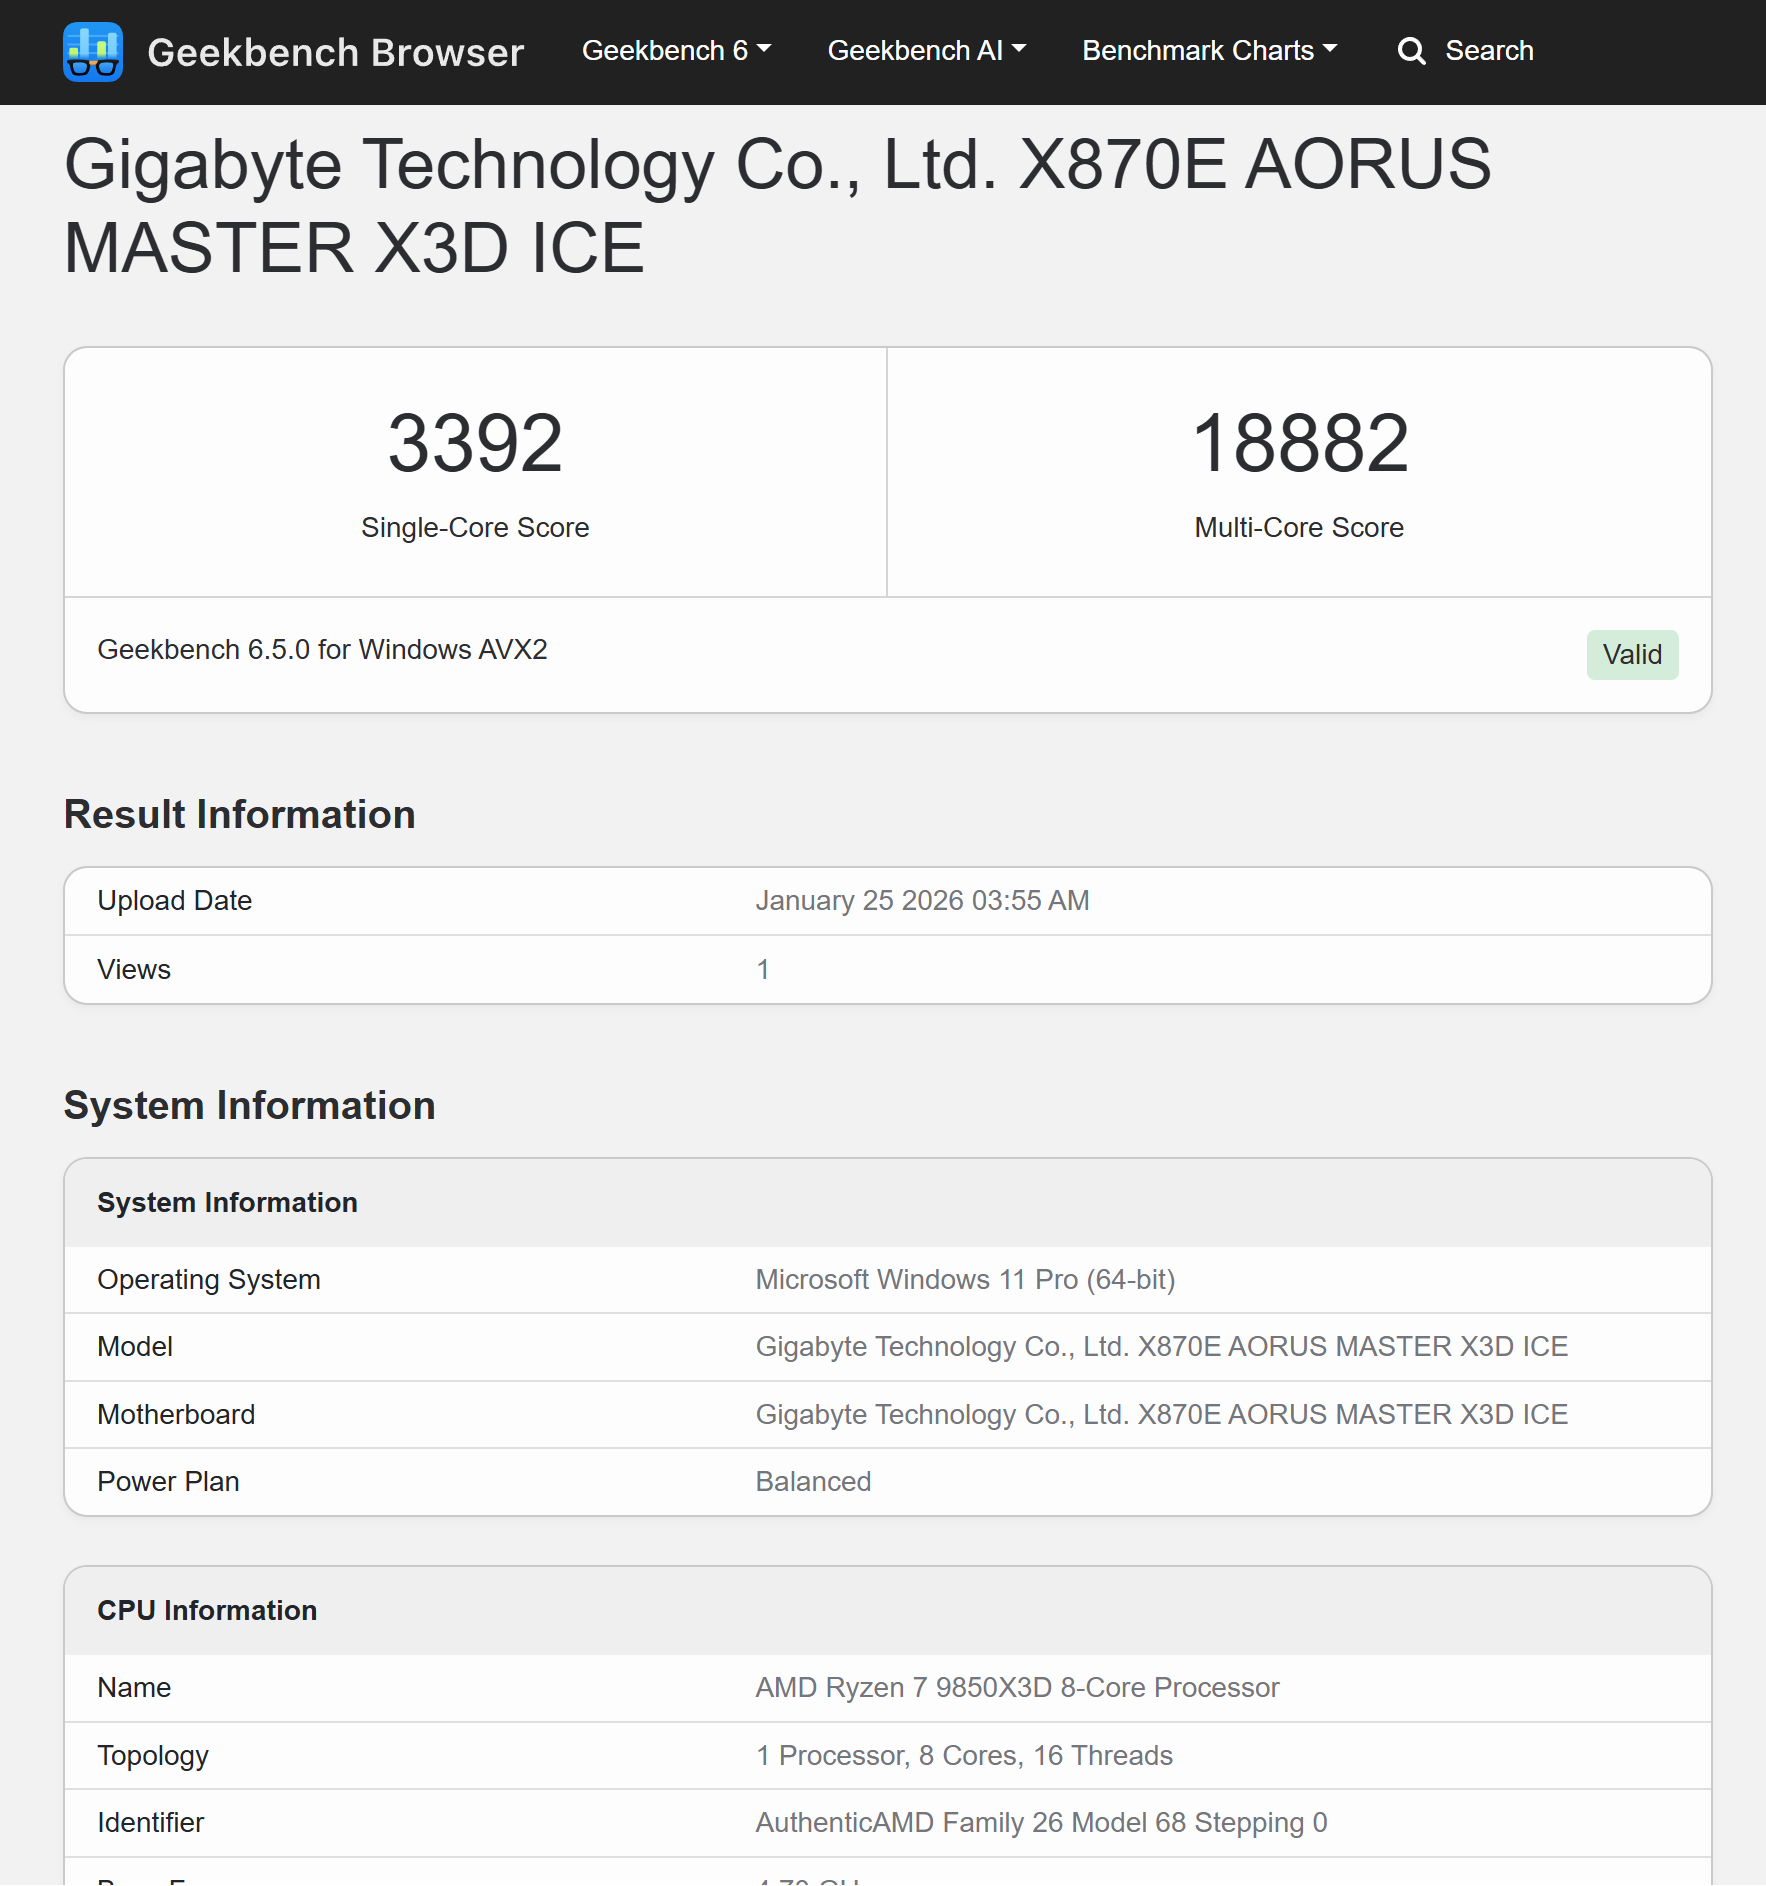The image size is (1766, 1886).
Task: Click the Power Plan Balanced value
Action: tap(812, 1482)
